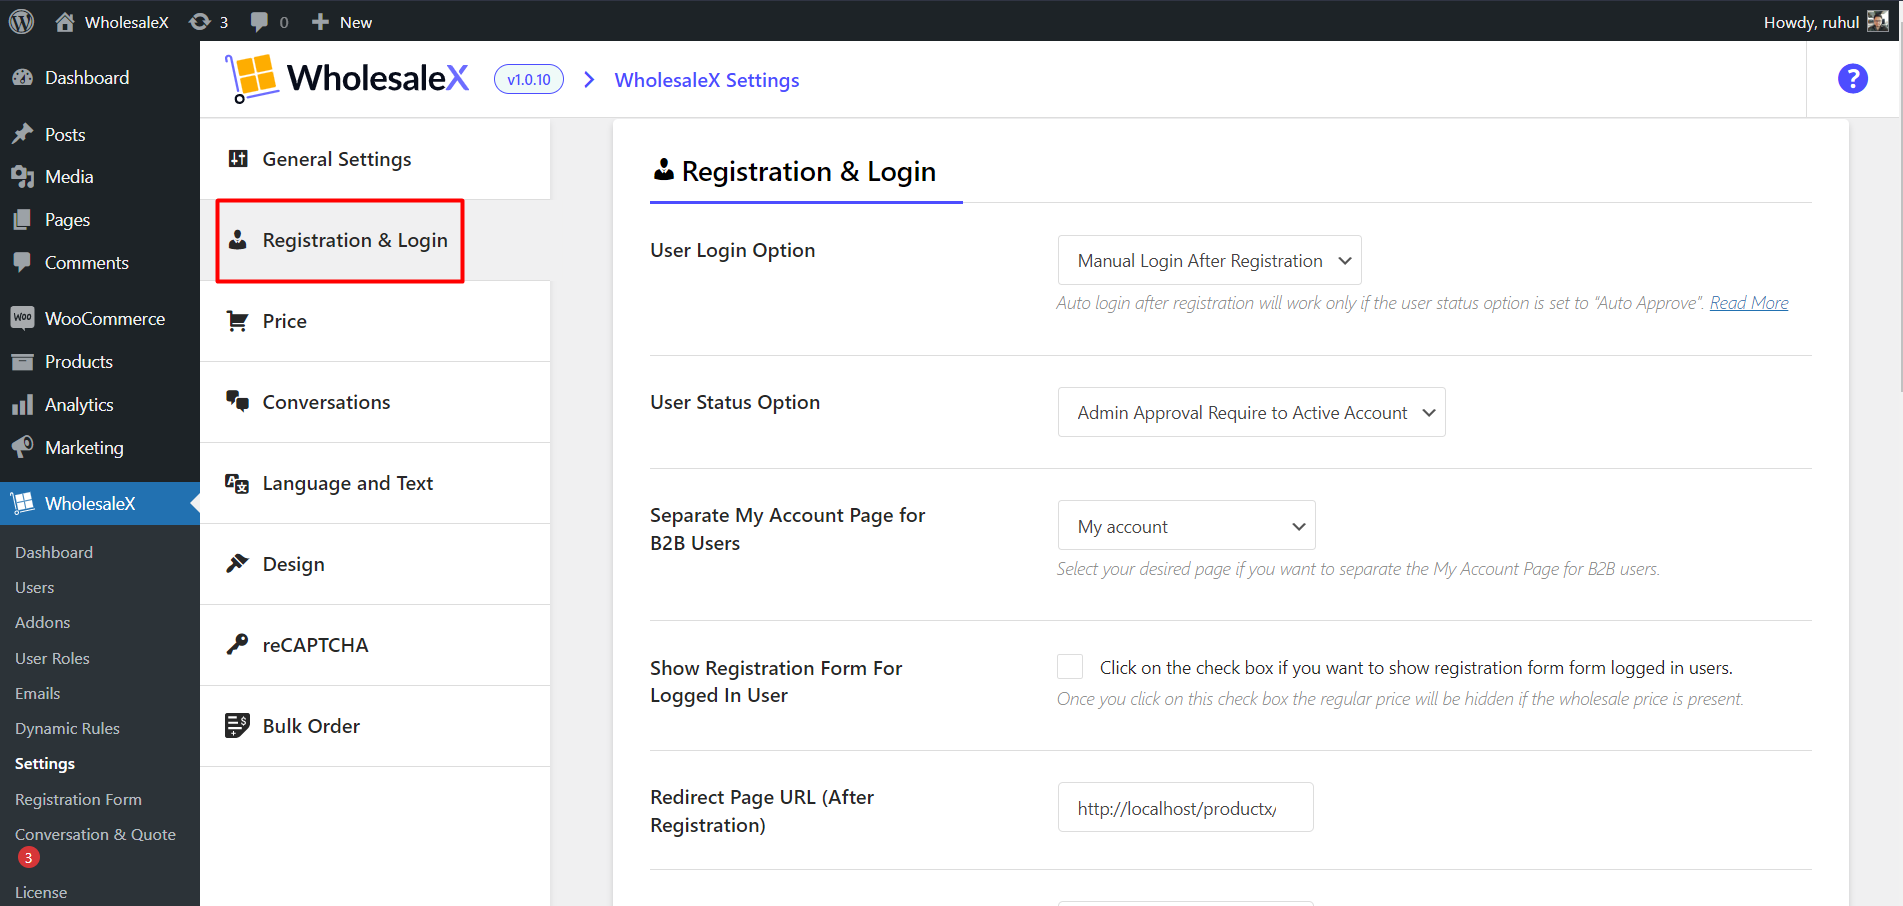Enable show registration form for logged-in users checkbox
The width and height of the screenshot is (1903, 906).
tap(1070, 667)
